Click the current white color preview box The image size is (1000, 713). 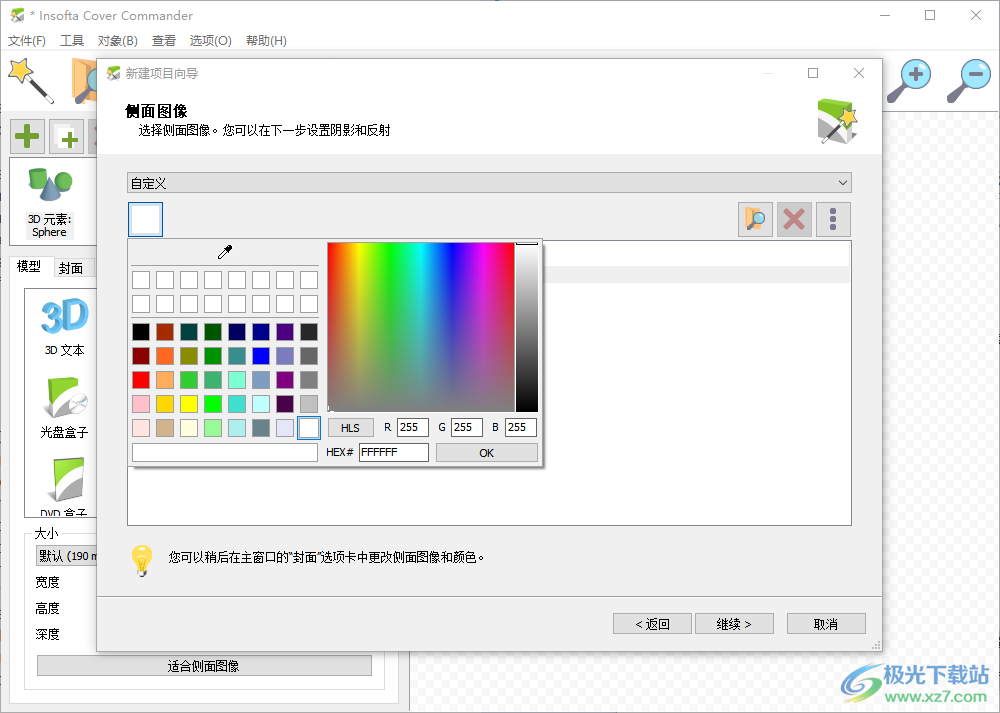145,219
